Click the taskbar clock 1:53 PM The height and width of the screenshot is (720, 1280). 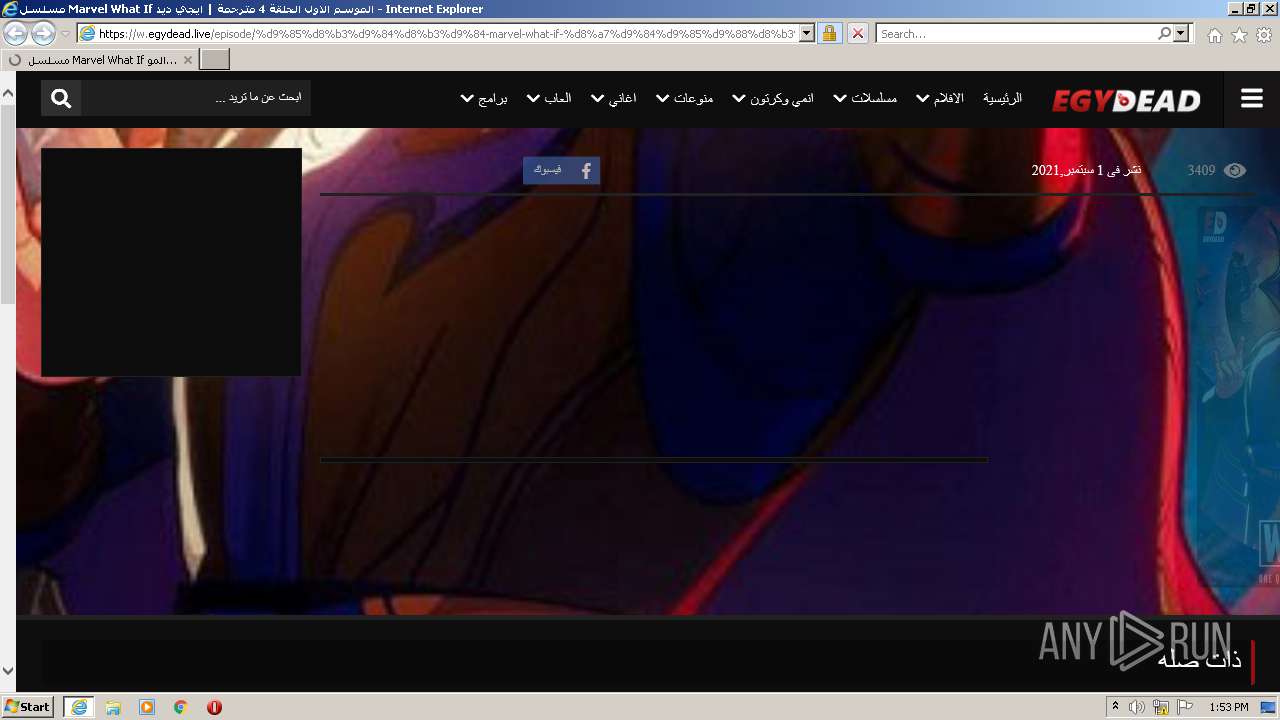[x=1229, y=707]
